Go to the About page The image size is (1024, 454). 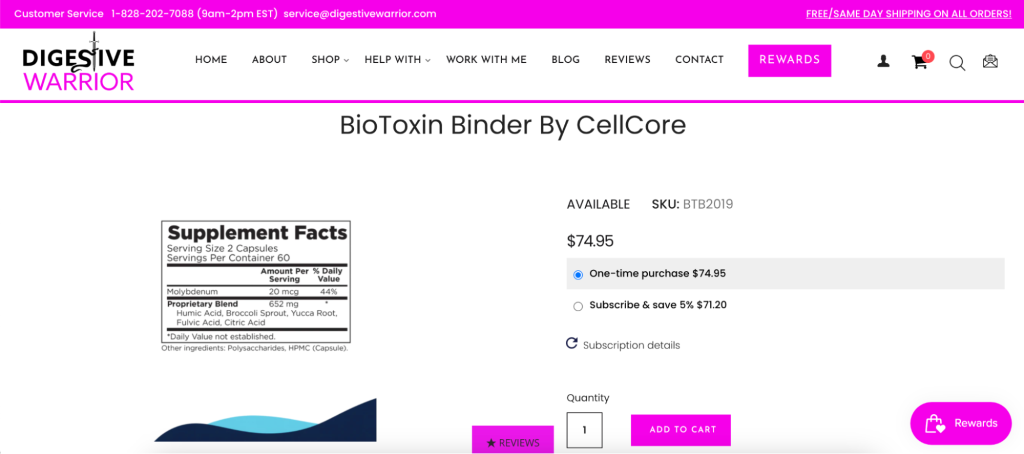point(269,60)
